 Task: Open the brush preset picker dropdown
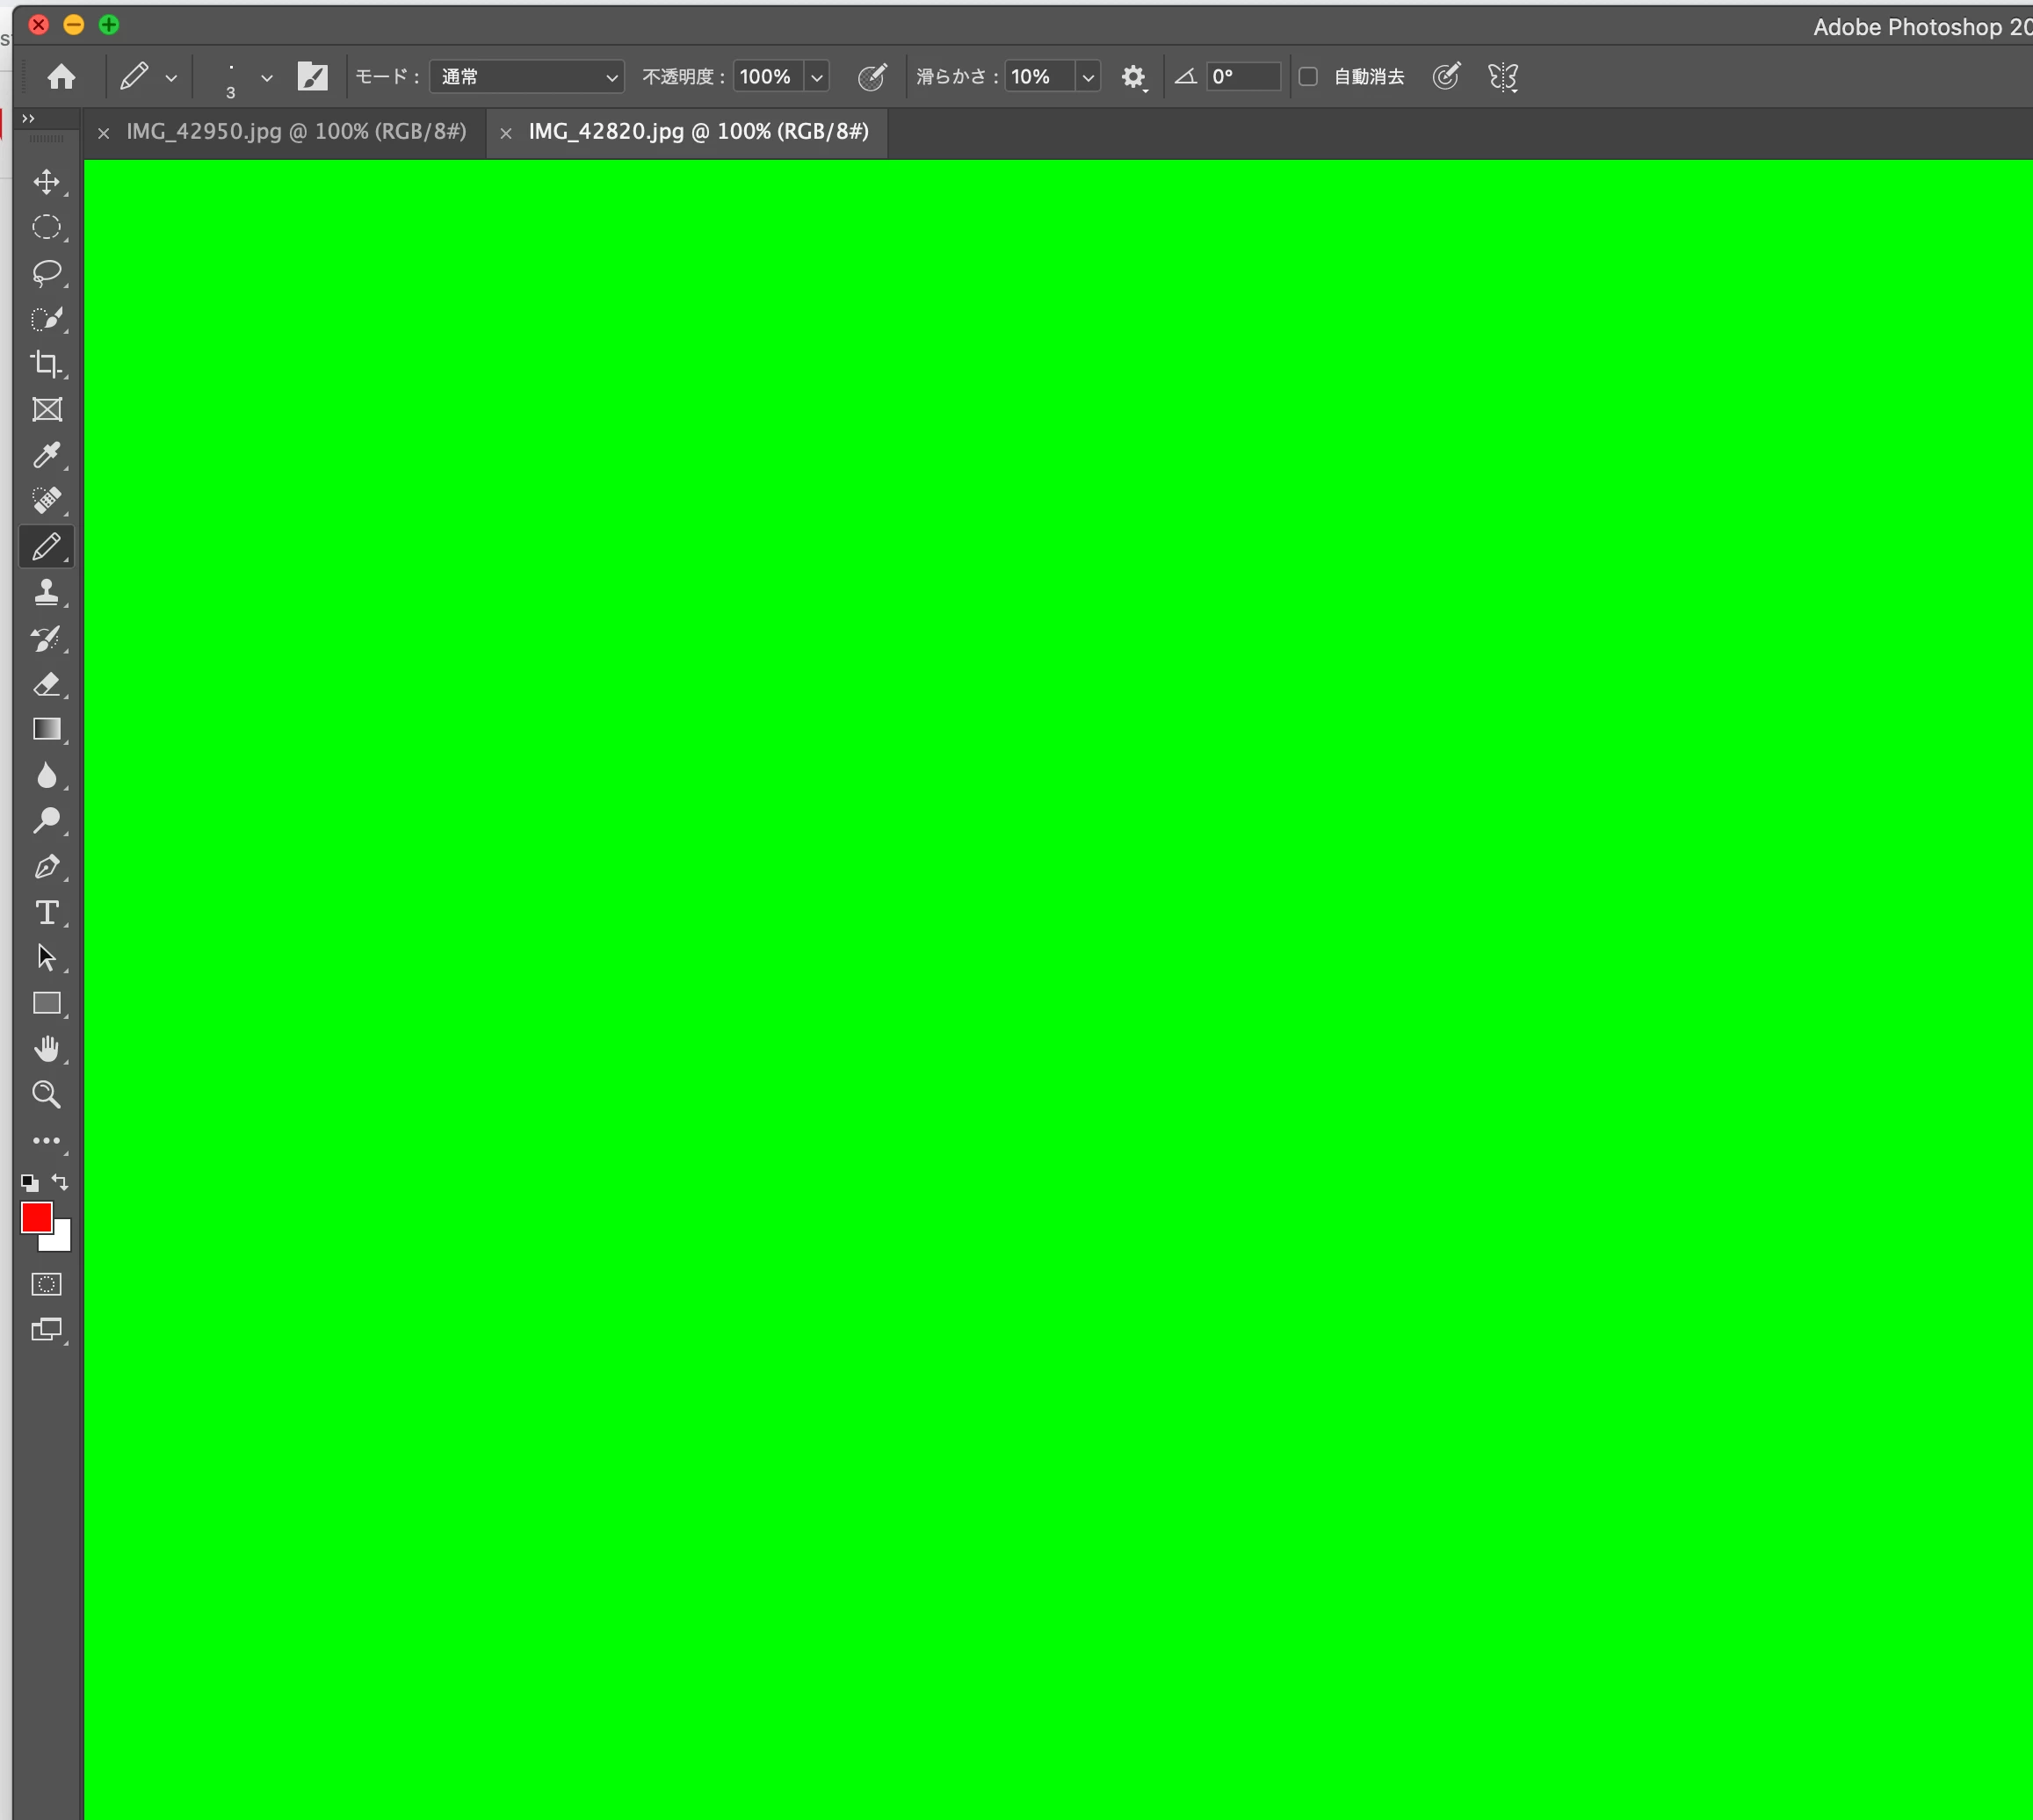[266, 77]
